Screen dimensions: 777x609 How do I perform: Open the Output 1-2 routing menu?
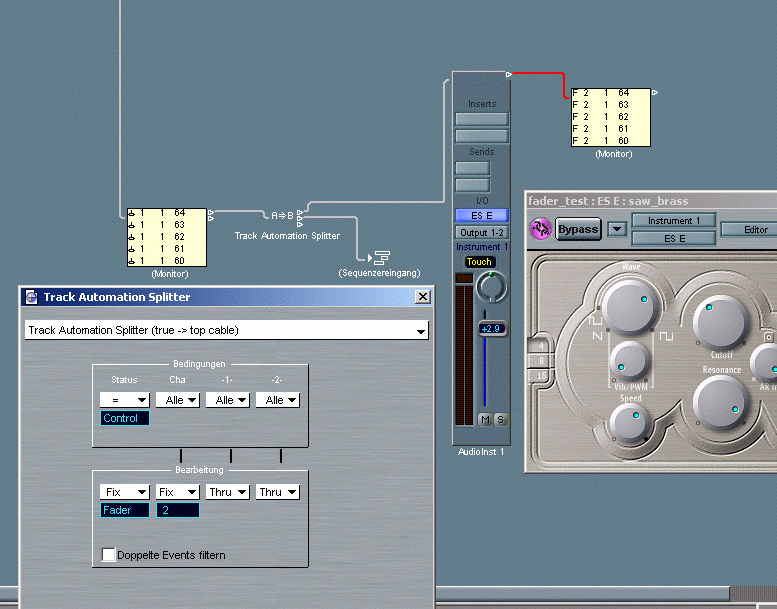point(482,232)
